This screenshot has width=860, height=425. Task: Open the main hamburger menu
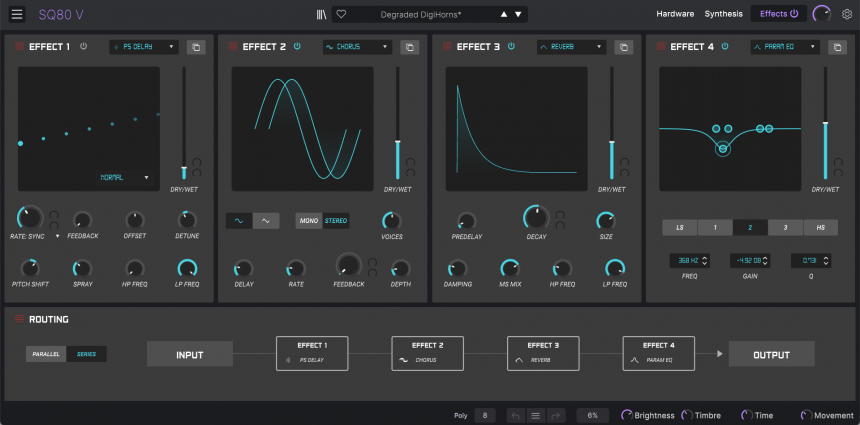pos(17,14)
